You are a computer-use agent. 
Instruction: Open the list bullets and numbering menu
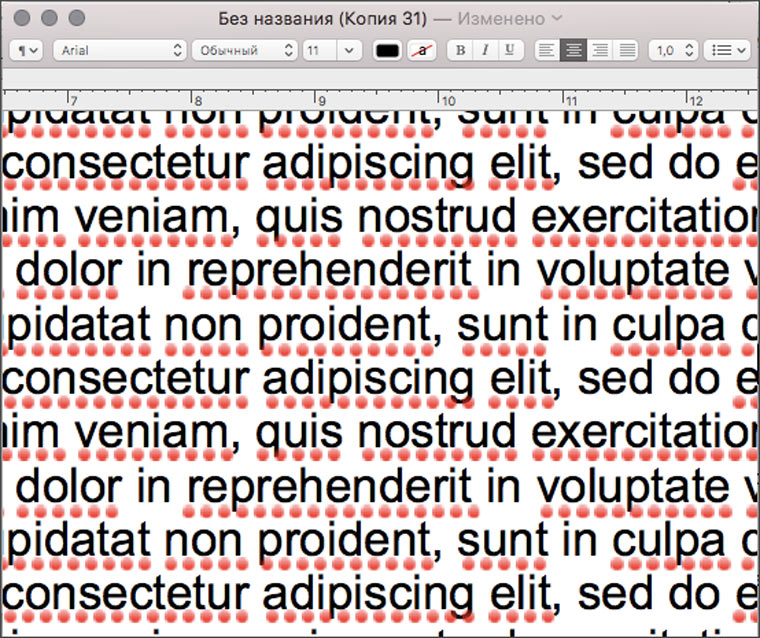pyautogui.click(x=727, y=50)
